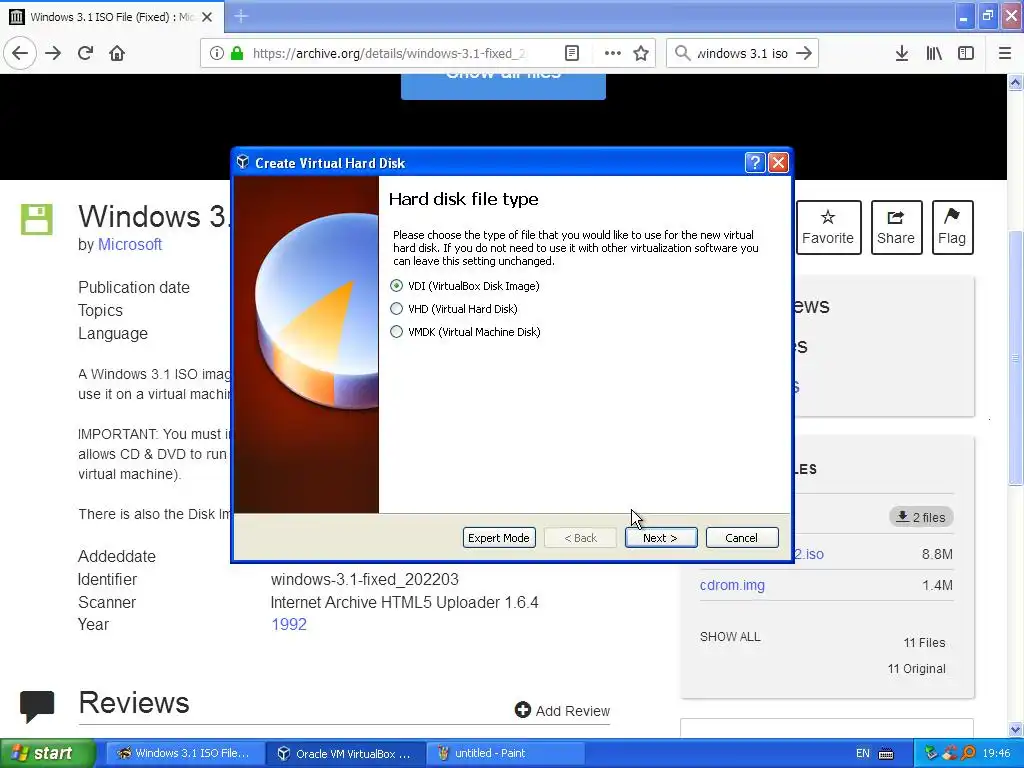Switch to Windows 3.1 ISO File taskbar item
Viewport: 1024px width, 768px height.
point(185,753)
